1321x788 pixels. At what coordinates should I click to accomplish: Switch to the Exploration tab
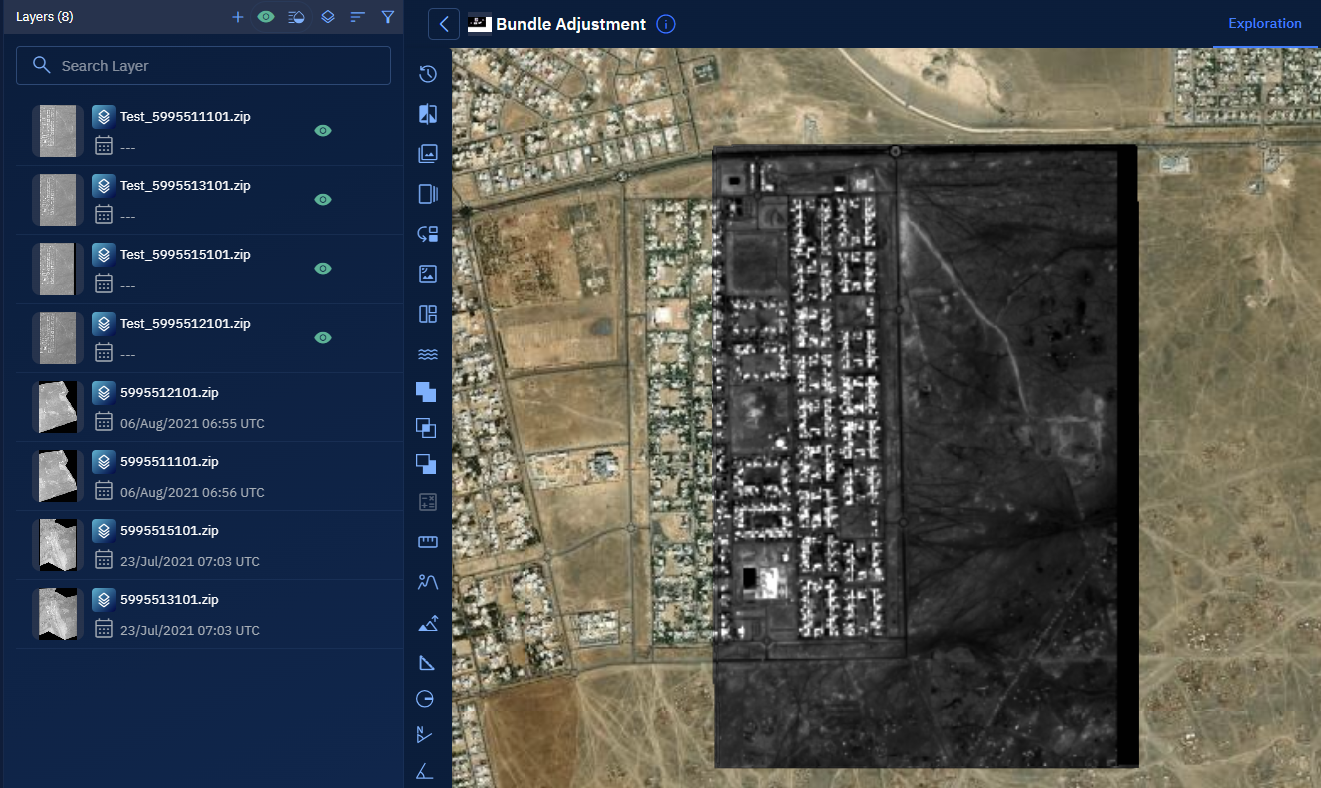pyautogui.click(x=1265, y=23)
